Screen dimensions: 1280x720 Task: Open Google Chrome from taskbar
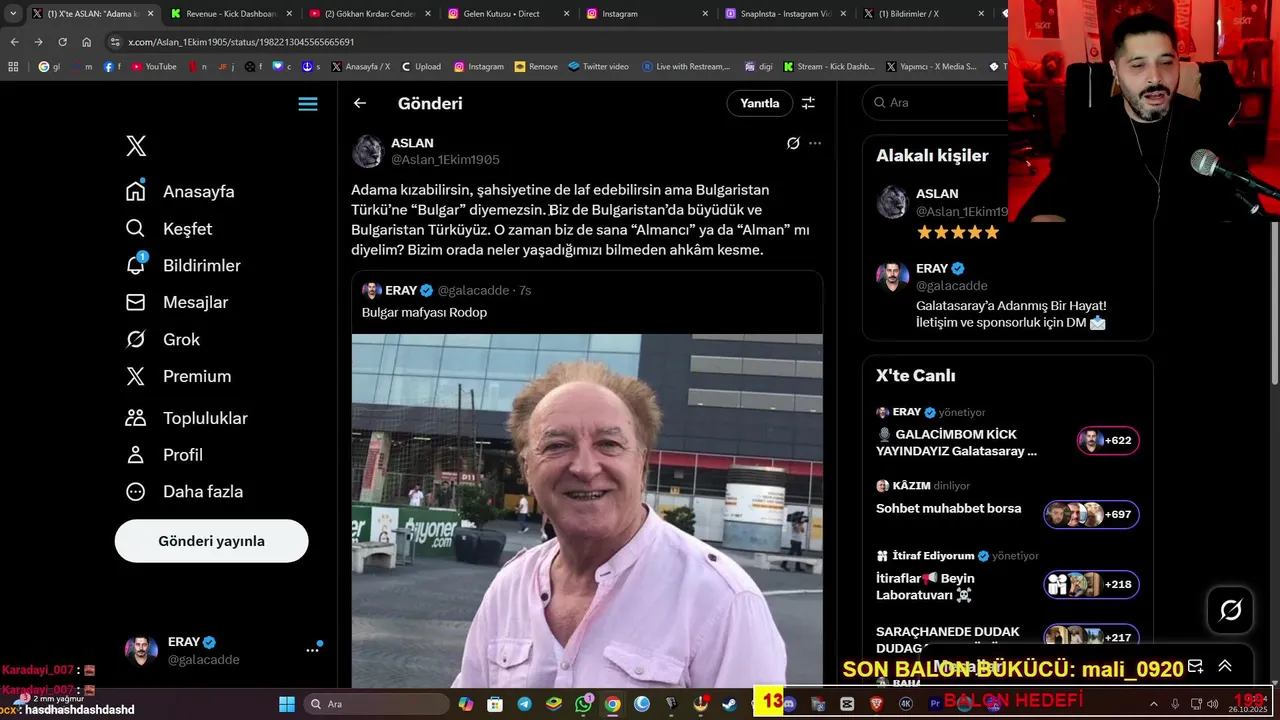pyautogui.click(x=612, y=704)
